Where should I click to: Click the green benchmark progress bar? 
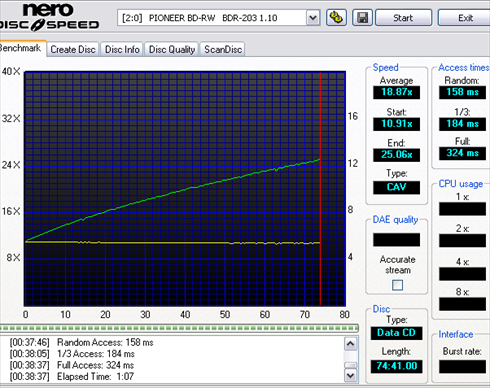pyautogui.click(x=179, y=328)
